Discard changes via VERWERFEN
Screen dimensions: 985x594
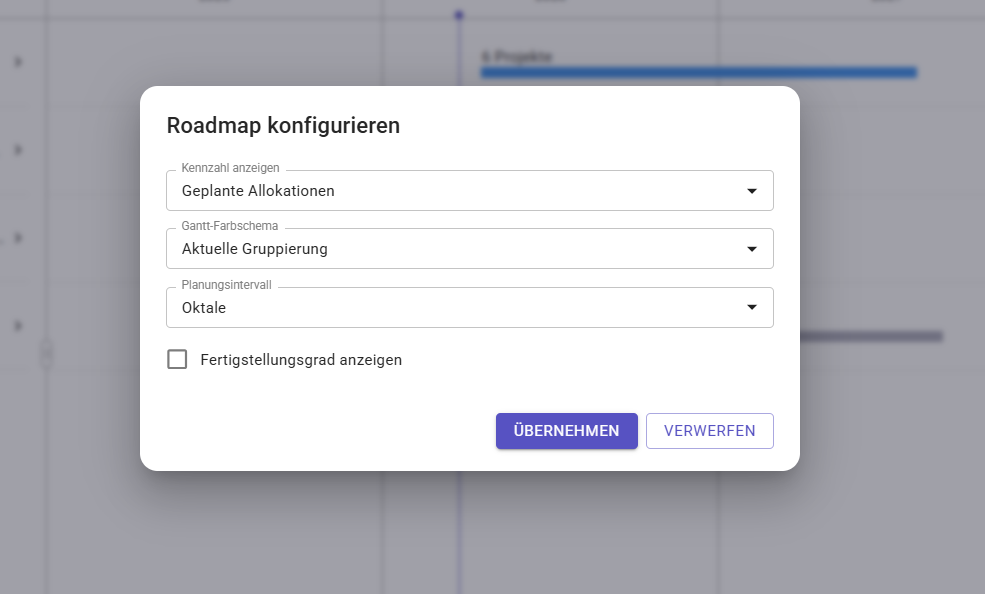(x=709, y=430)
